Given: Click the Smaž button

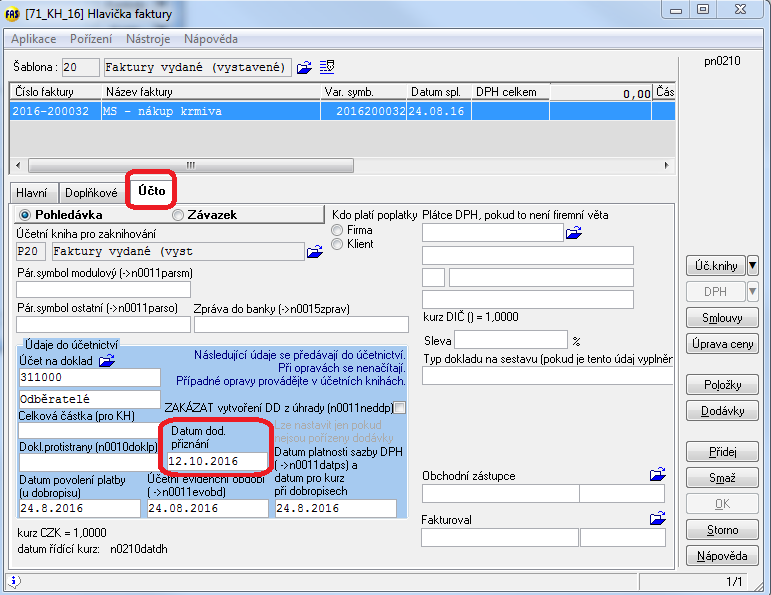Looking at the screenshot, I should tap(722, 477).
